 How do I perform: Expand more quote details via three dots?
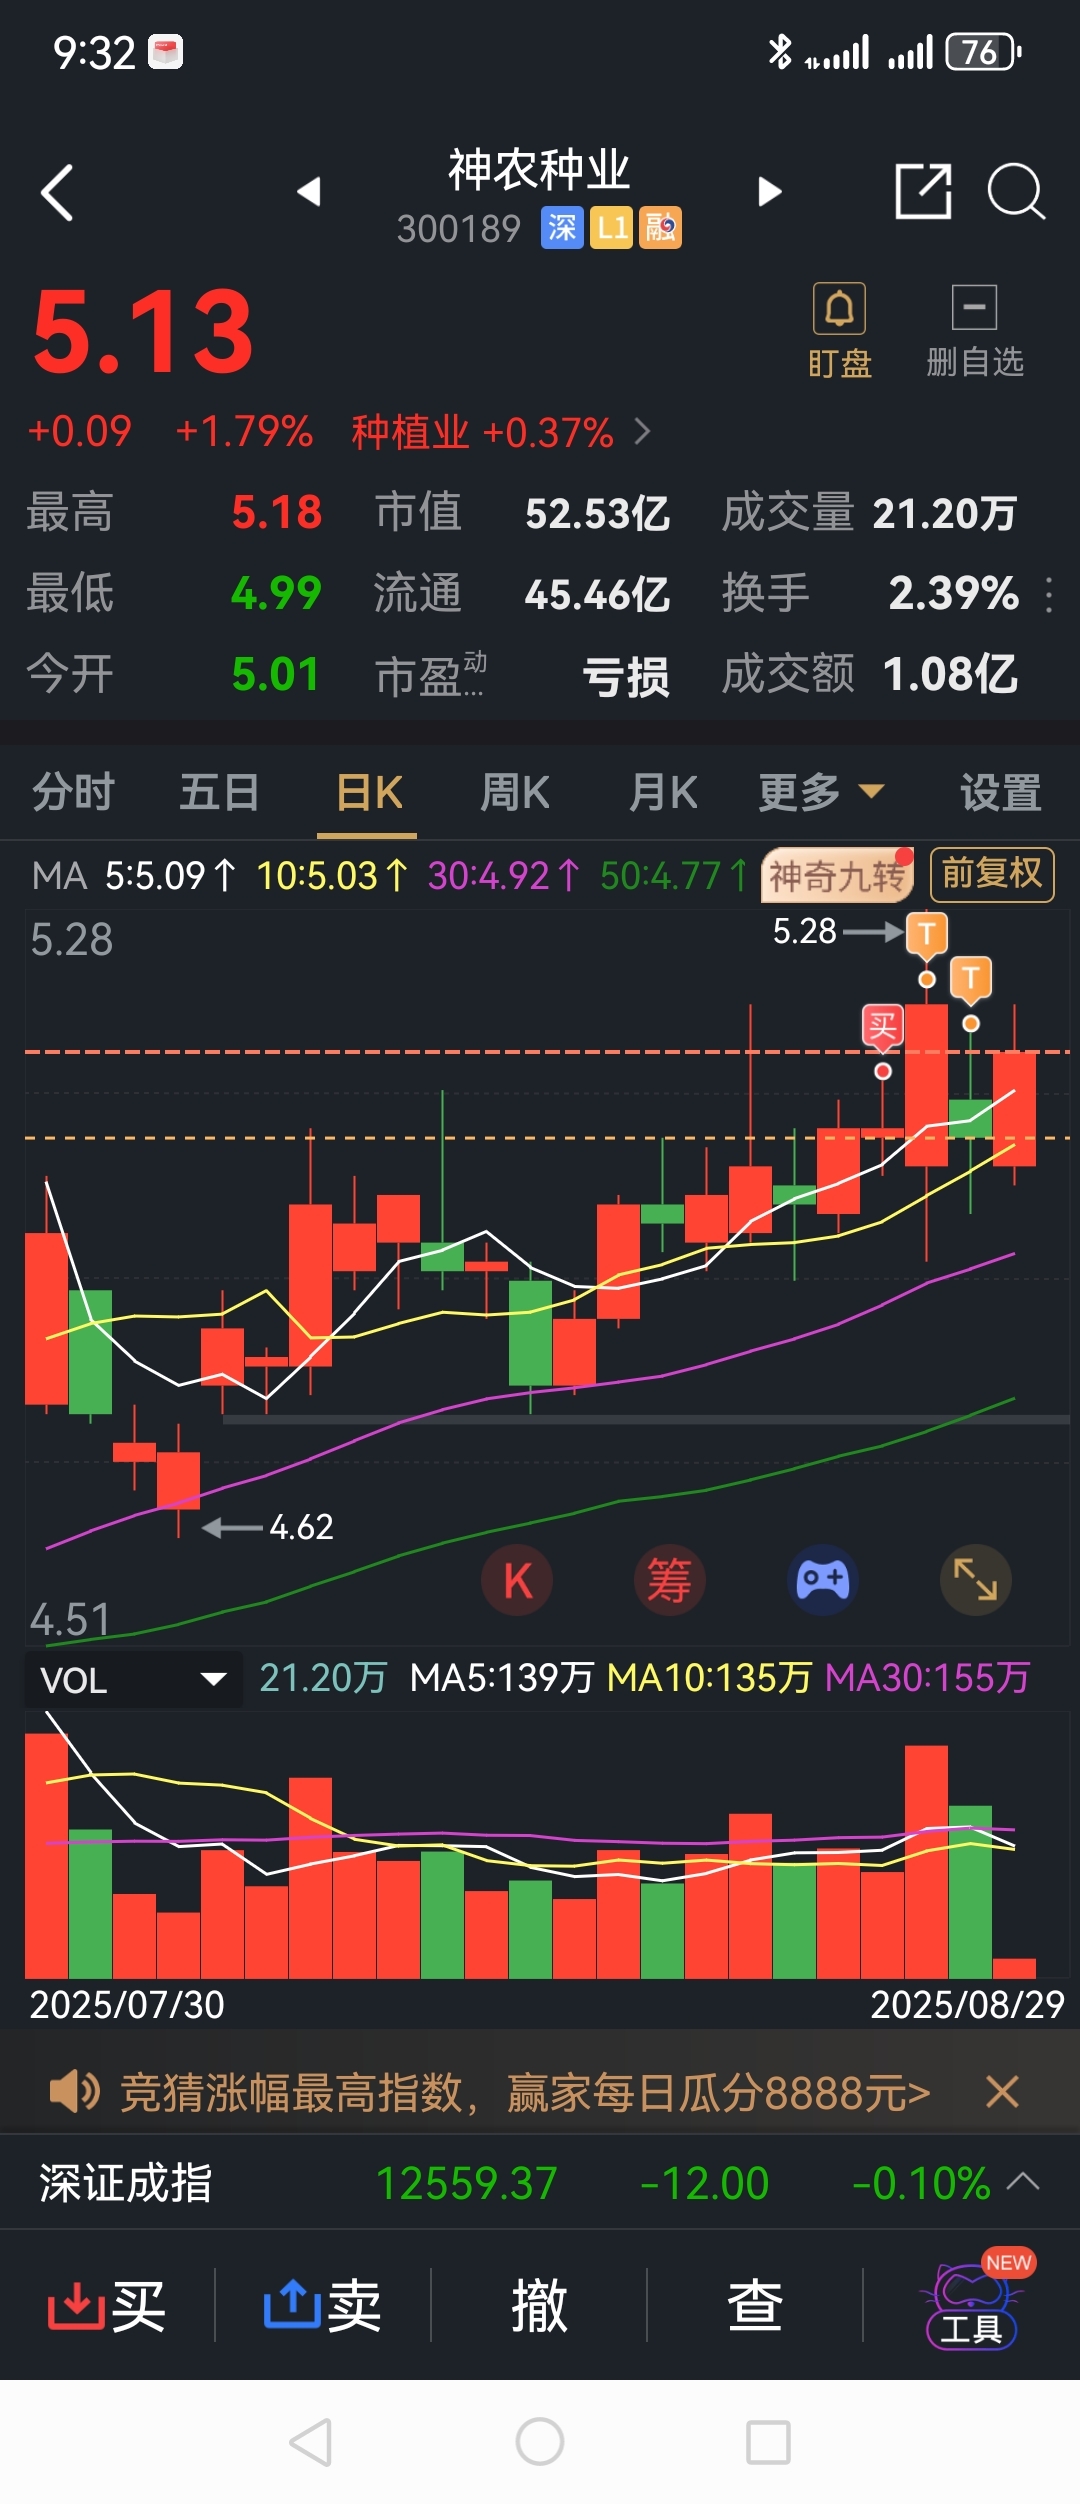1048,594
